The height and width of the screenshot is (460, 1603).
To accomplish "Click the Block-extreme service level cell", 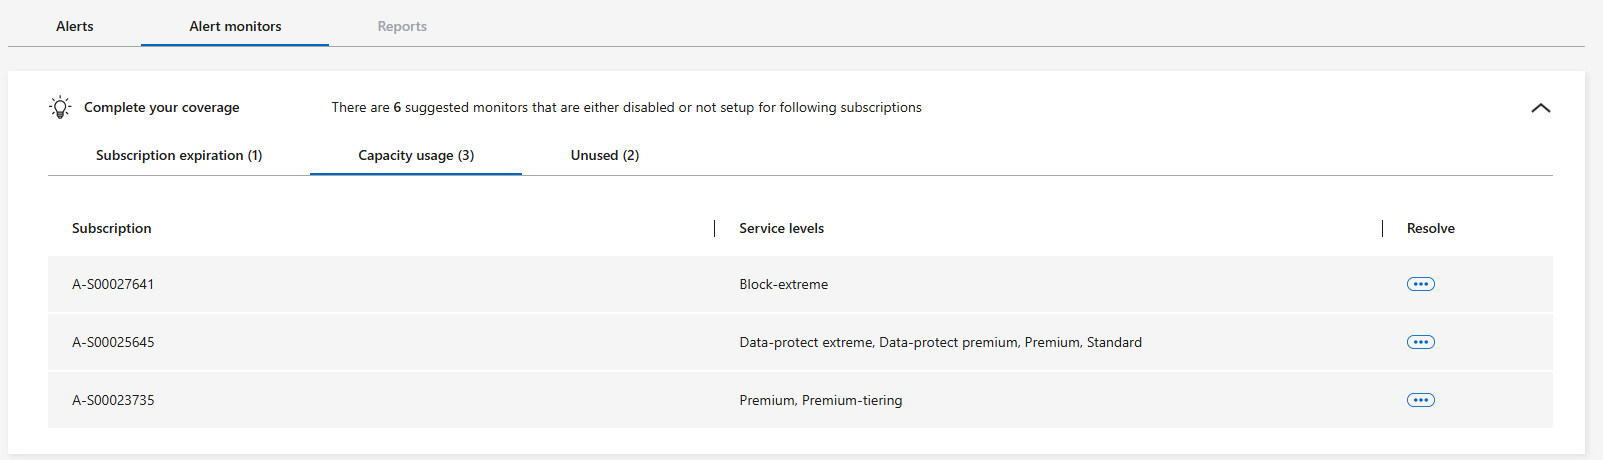I will [783, 284].
